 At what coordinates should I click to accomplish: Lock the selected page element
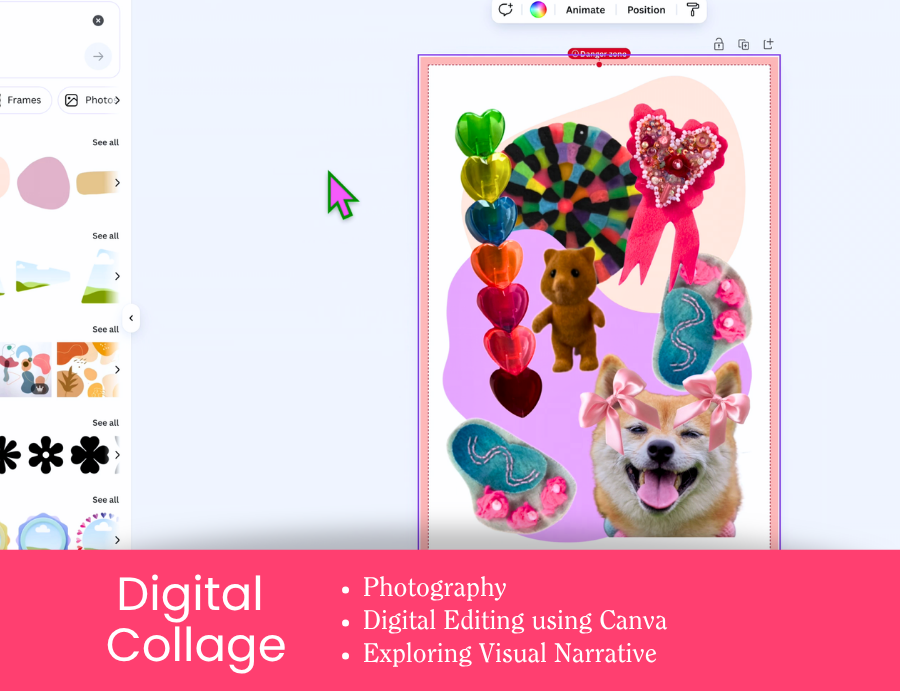click(x=718, y=44)
